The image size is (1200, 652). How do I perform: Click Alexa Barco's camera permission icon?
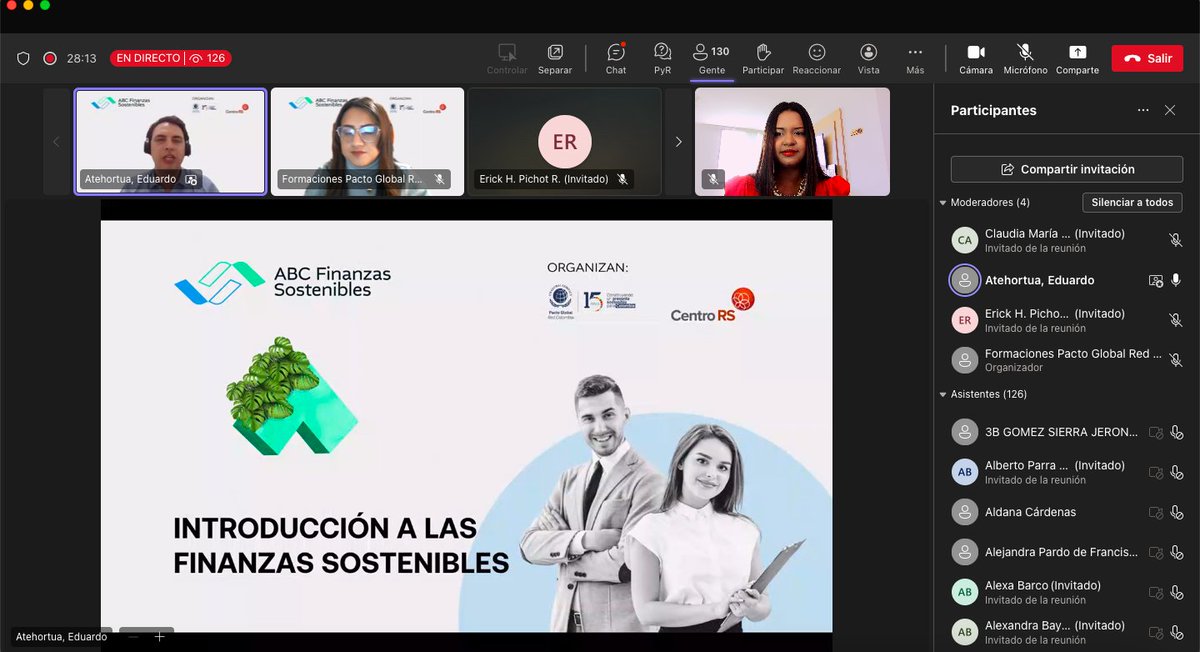point(1156,592)
